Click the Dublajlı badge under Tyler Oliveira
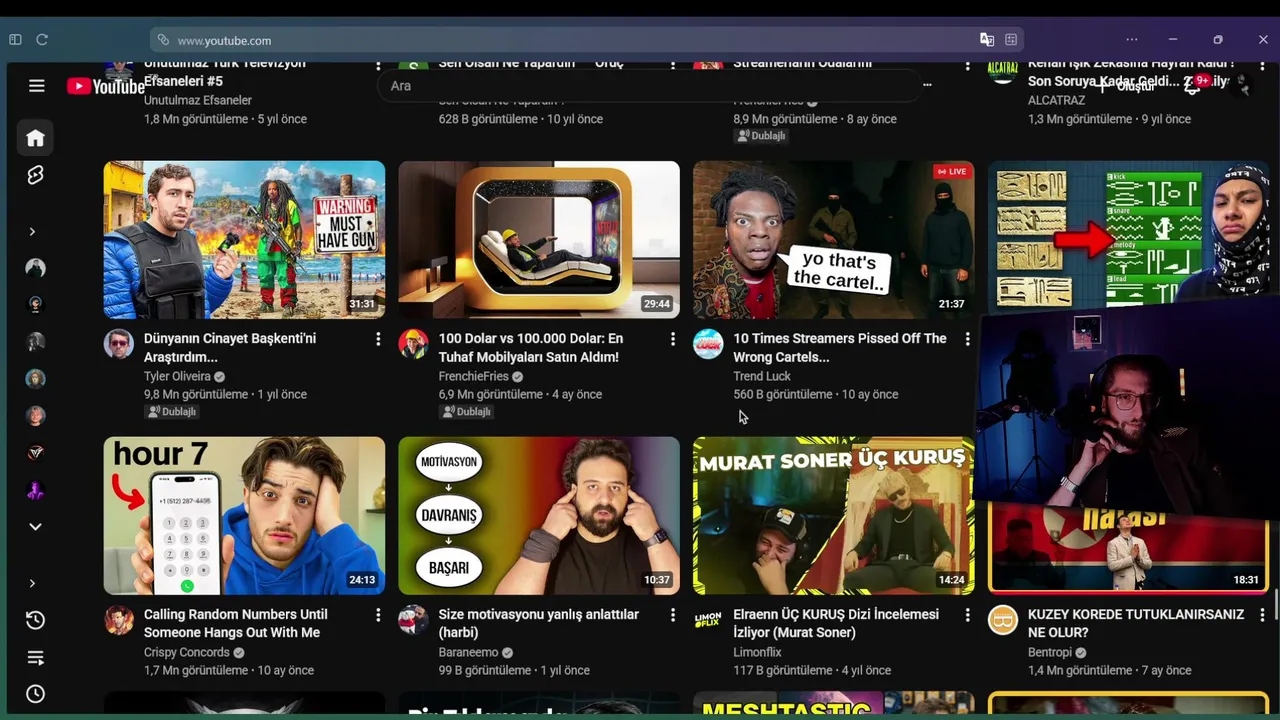Screen dimensions: 1280x720 tap(172, 412)
